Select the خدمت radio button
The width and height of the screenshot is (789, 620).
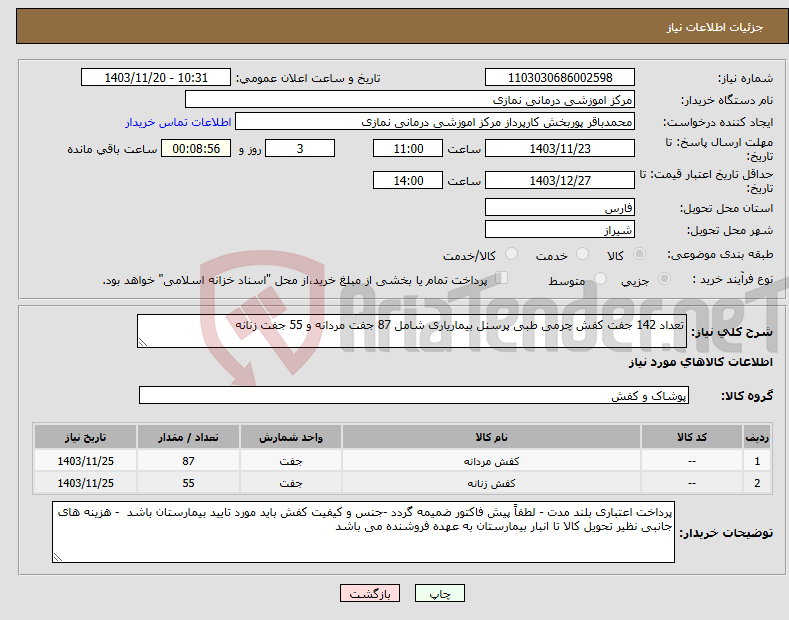(582, 254)
